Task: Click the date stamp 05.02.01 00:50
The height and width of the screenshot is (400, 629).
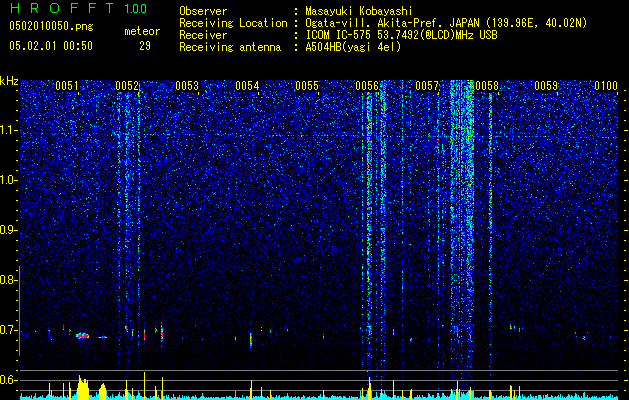Action: pyautogui.click(x=51, y=46)
